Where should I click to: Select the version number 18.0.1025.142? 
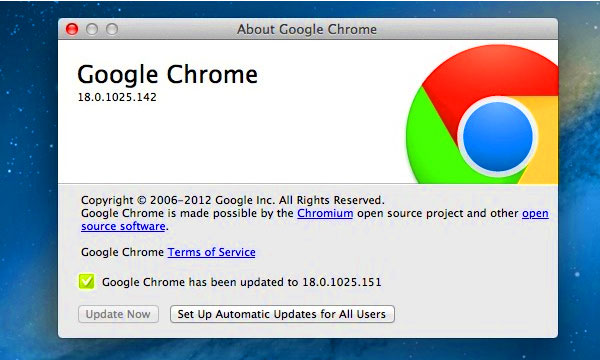pyautogui.click(x=117, y=97)
